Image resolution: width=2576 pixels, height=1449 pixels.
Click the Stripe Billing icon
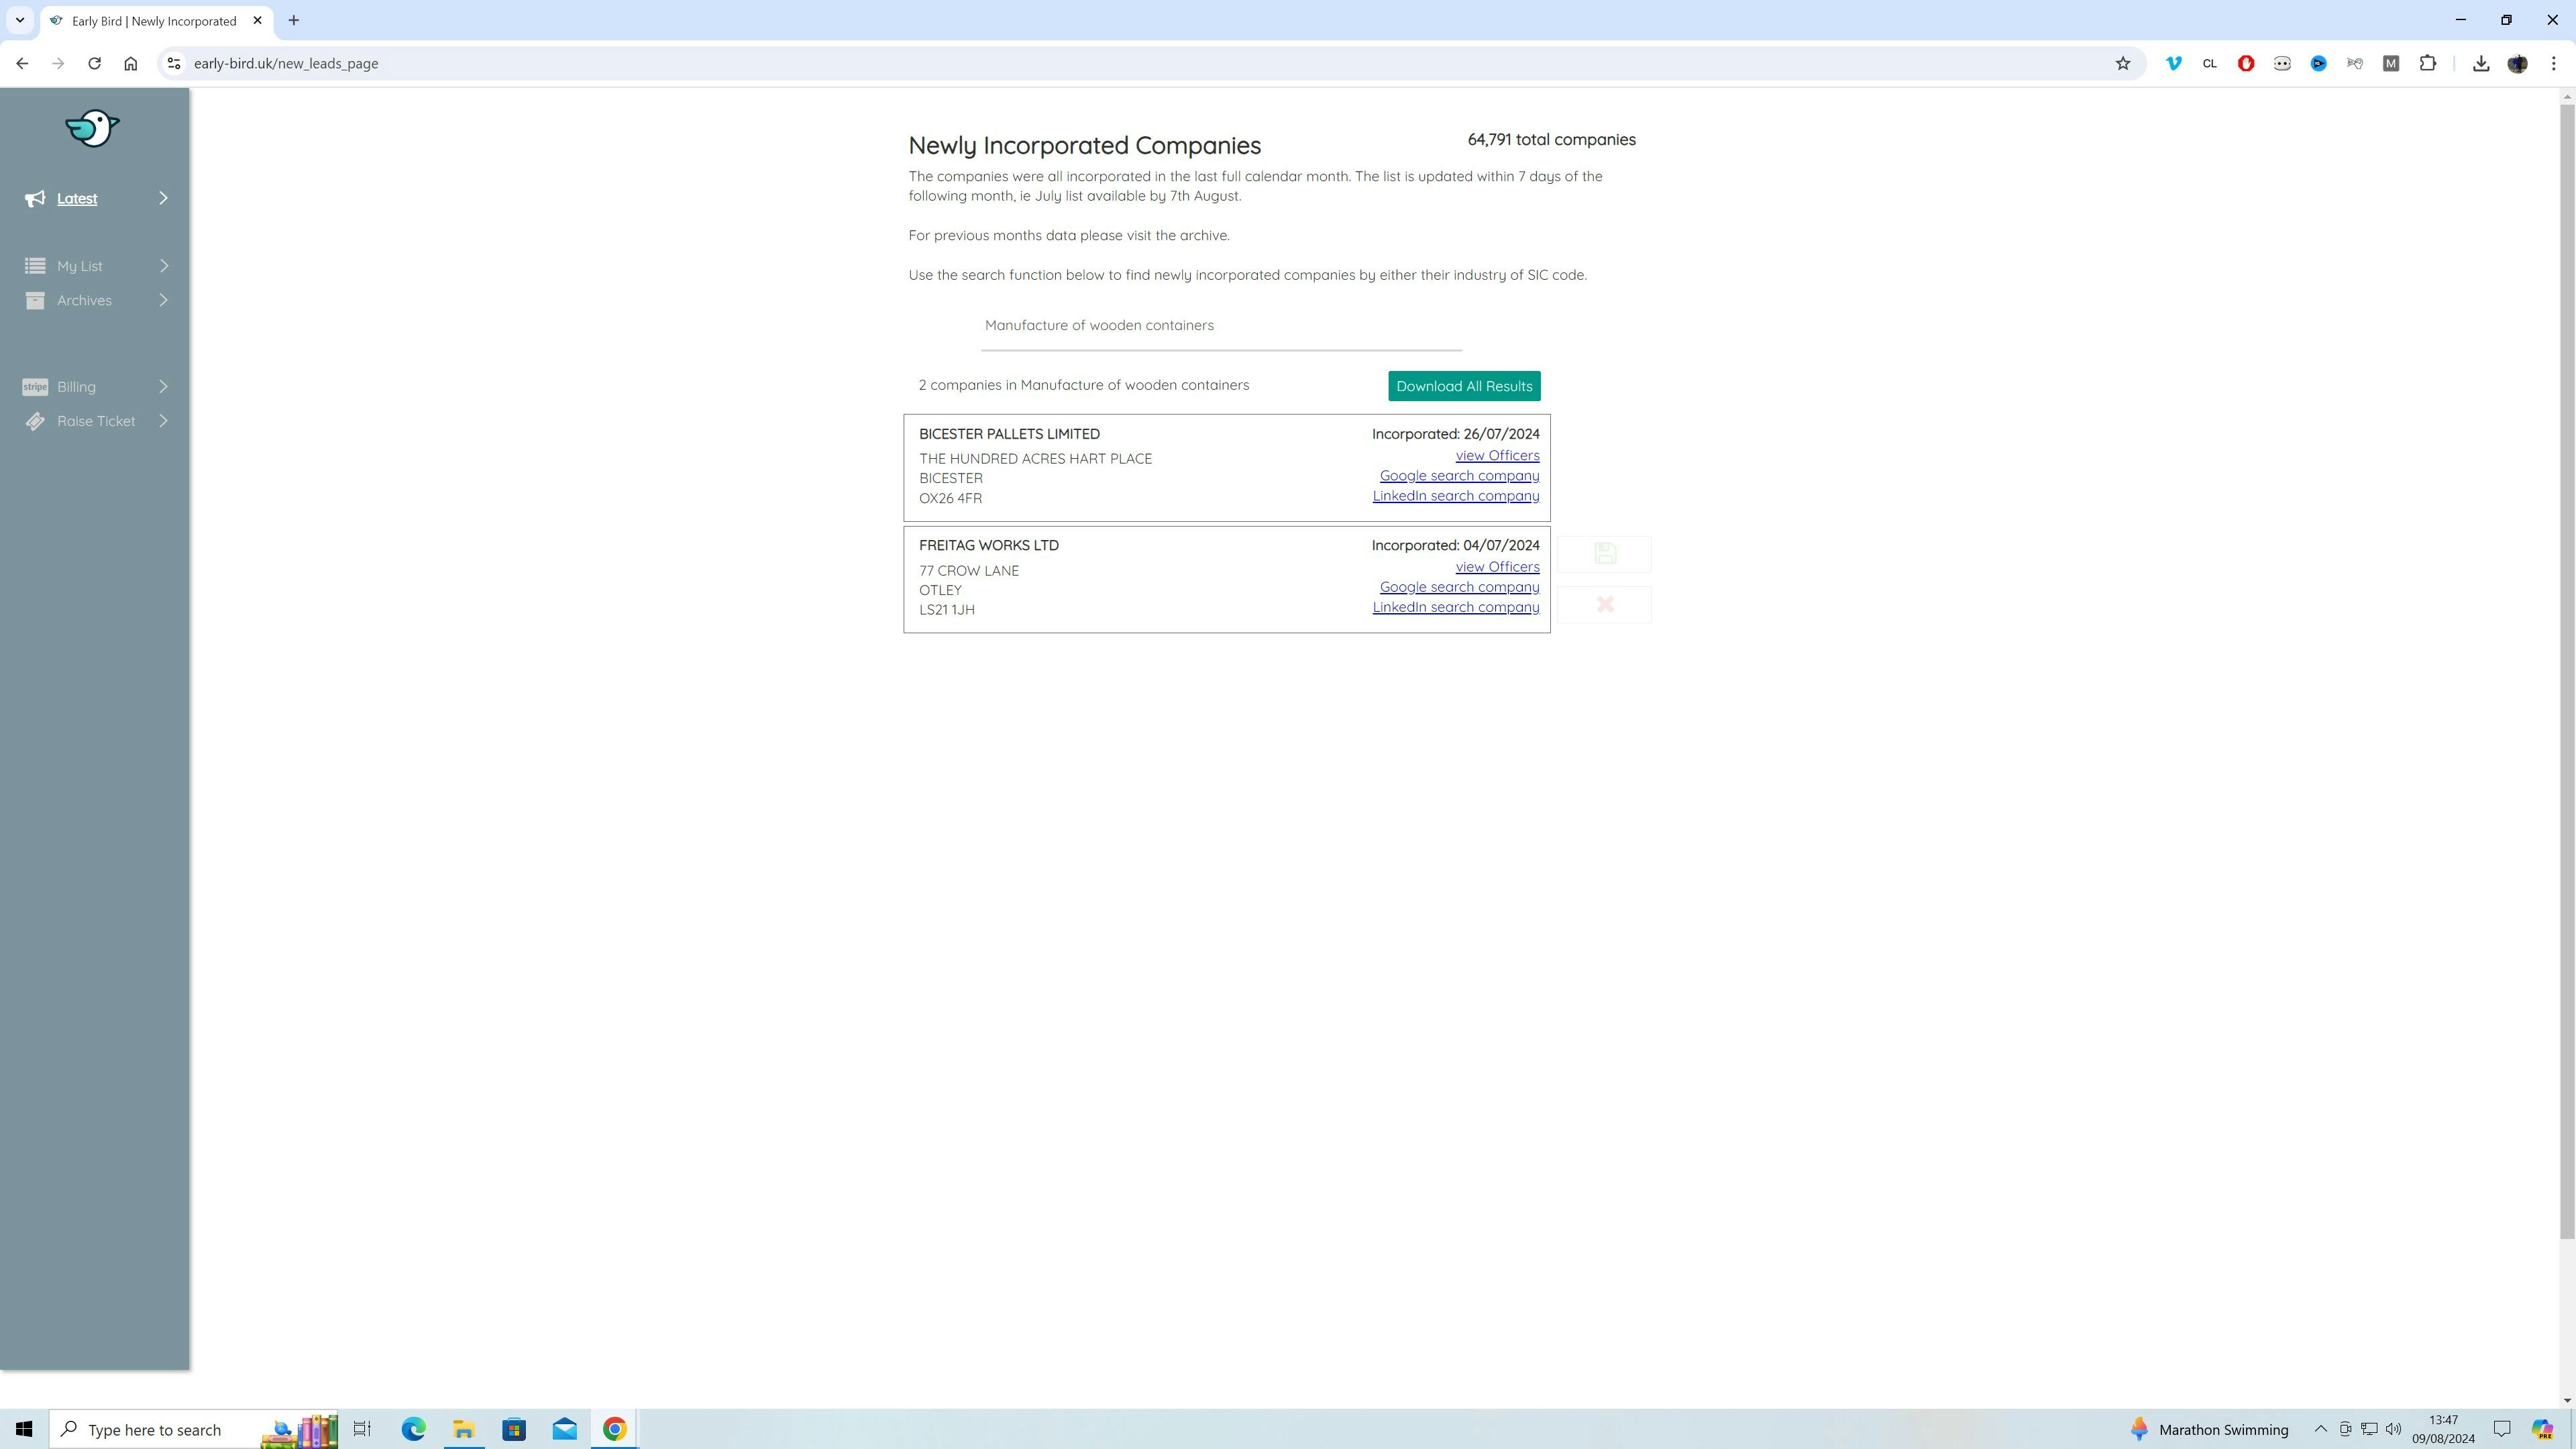[35, 387]
